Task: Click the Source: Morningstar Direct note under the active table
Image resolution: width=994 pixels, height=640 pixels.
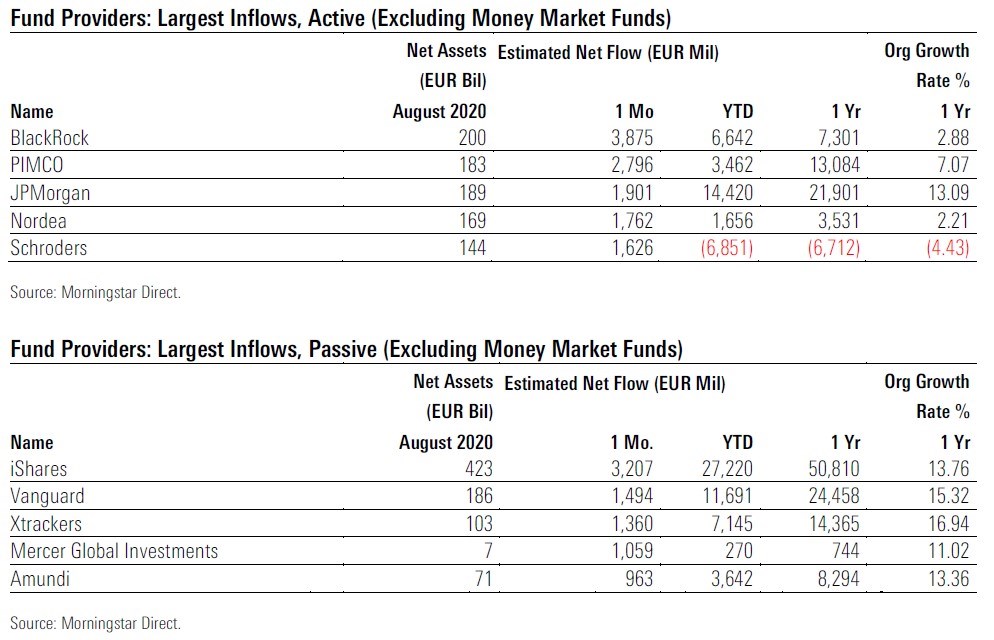Action: coord(95,293)
